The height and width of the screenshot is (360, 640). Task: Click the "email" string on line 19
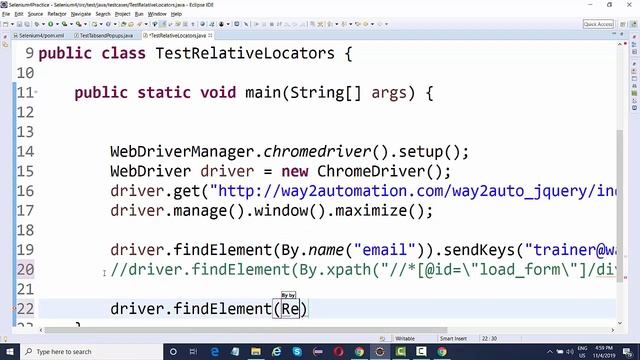[384, 249]
